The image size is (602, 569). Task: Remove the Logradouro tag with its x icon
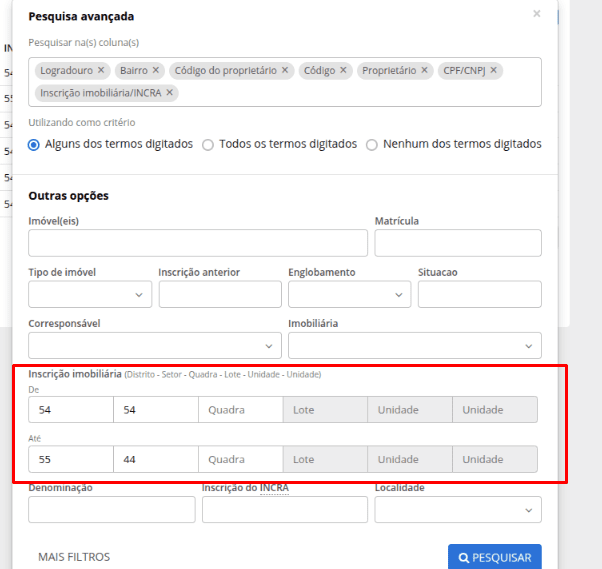101,71
